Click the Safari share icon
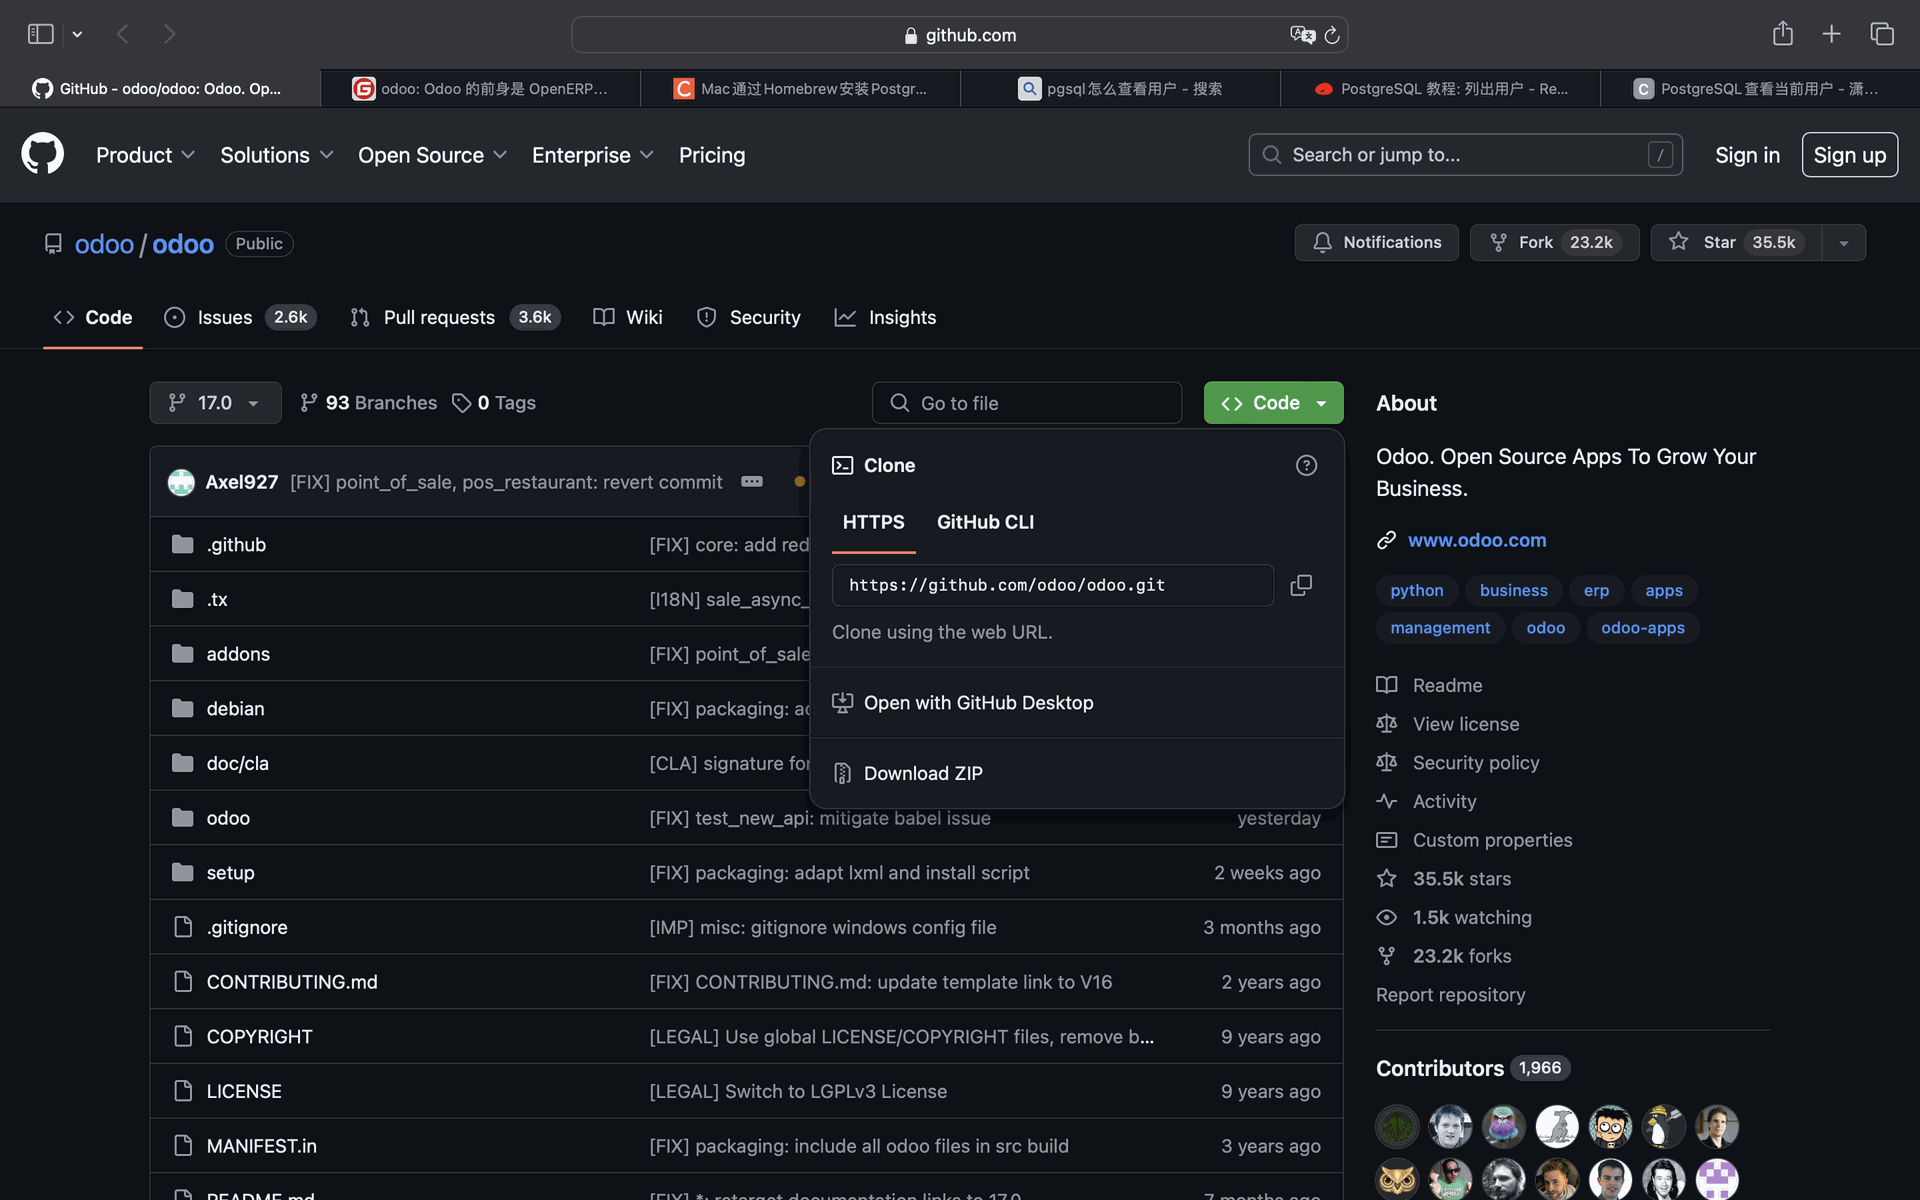This screenshot has width=1920, height=1200. pos(1782,34)
